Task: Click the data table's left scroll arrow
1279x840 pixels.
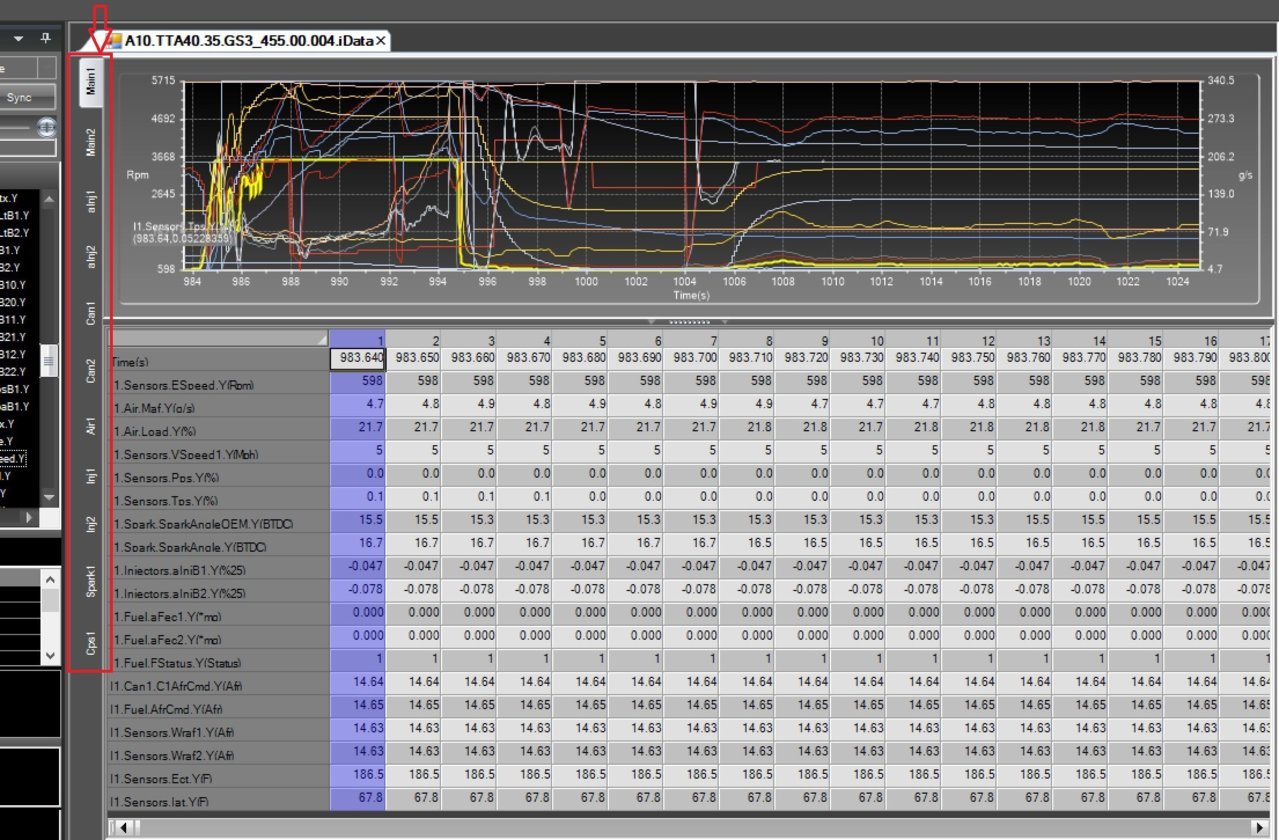Action: pyautogui.click(x=123, y=828)
